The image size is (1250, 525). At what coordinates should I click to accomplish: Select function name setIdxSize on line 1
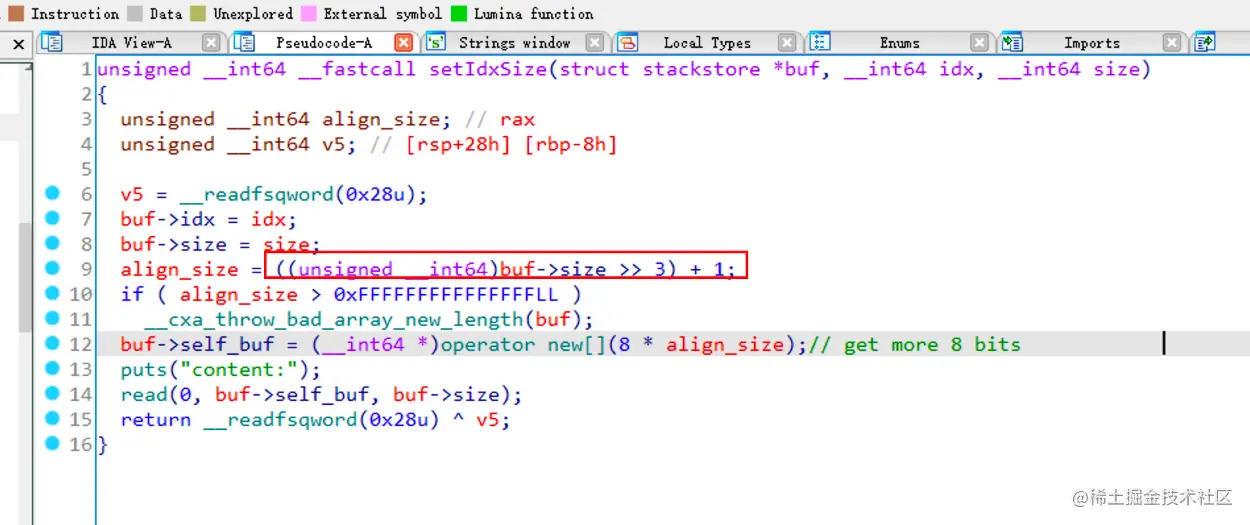click(490, 69)
